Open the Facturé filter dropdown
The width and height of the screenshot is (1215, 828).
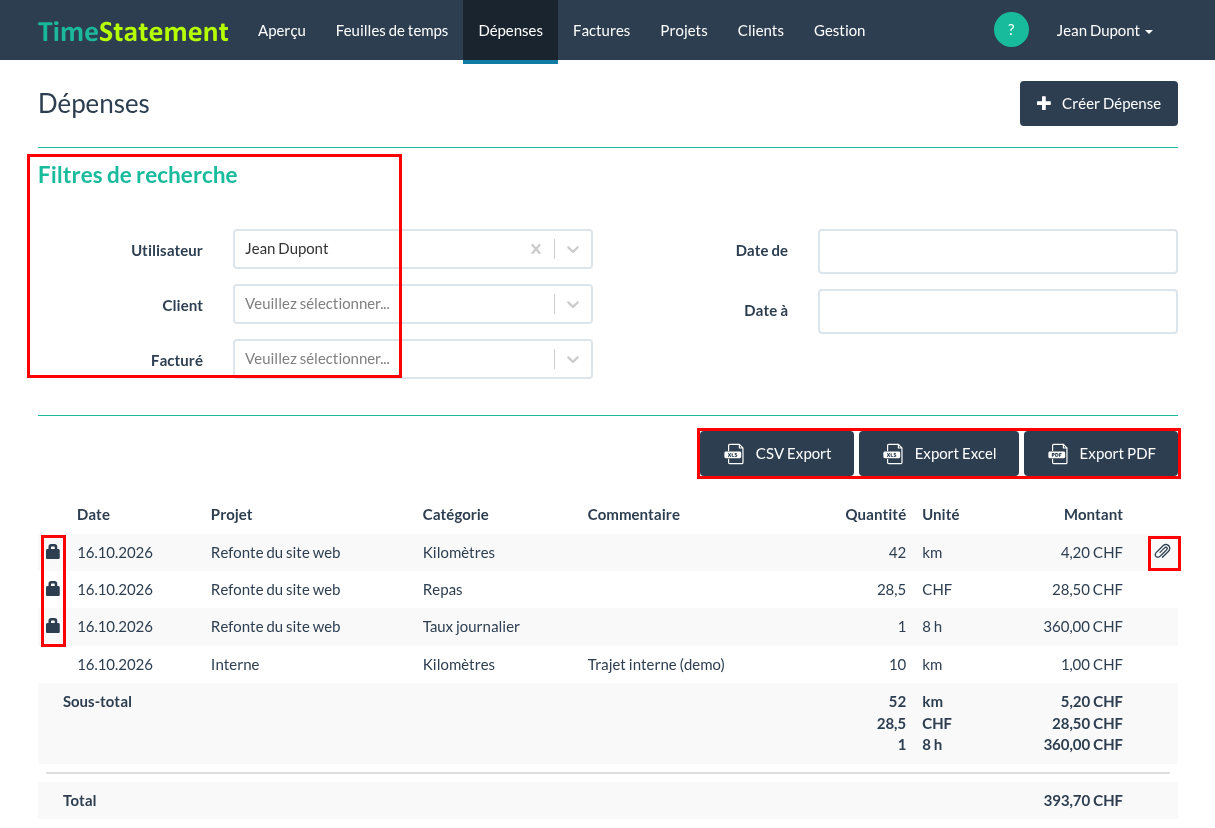(x=413, y=359)
